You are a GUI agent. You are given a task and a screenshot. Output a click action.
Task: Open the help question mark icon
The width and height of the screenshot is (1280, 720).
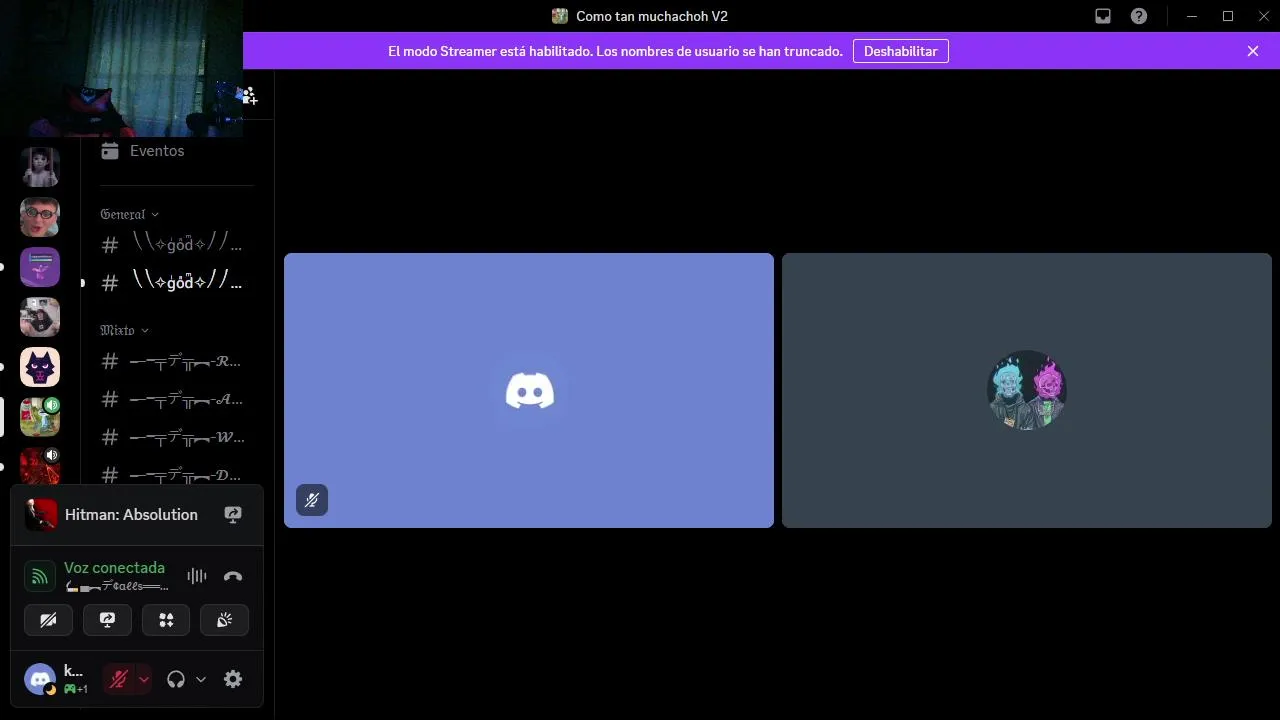pyautogui.click(x=1138, y=16)
